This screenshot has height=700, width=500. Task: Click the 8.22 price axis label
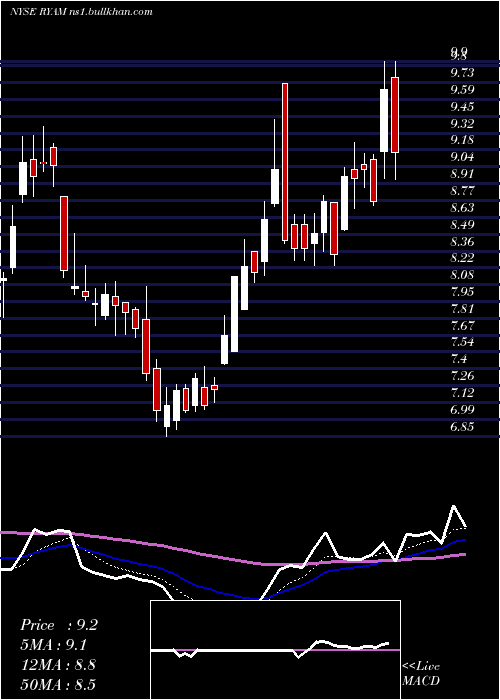tap(462, 258)
